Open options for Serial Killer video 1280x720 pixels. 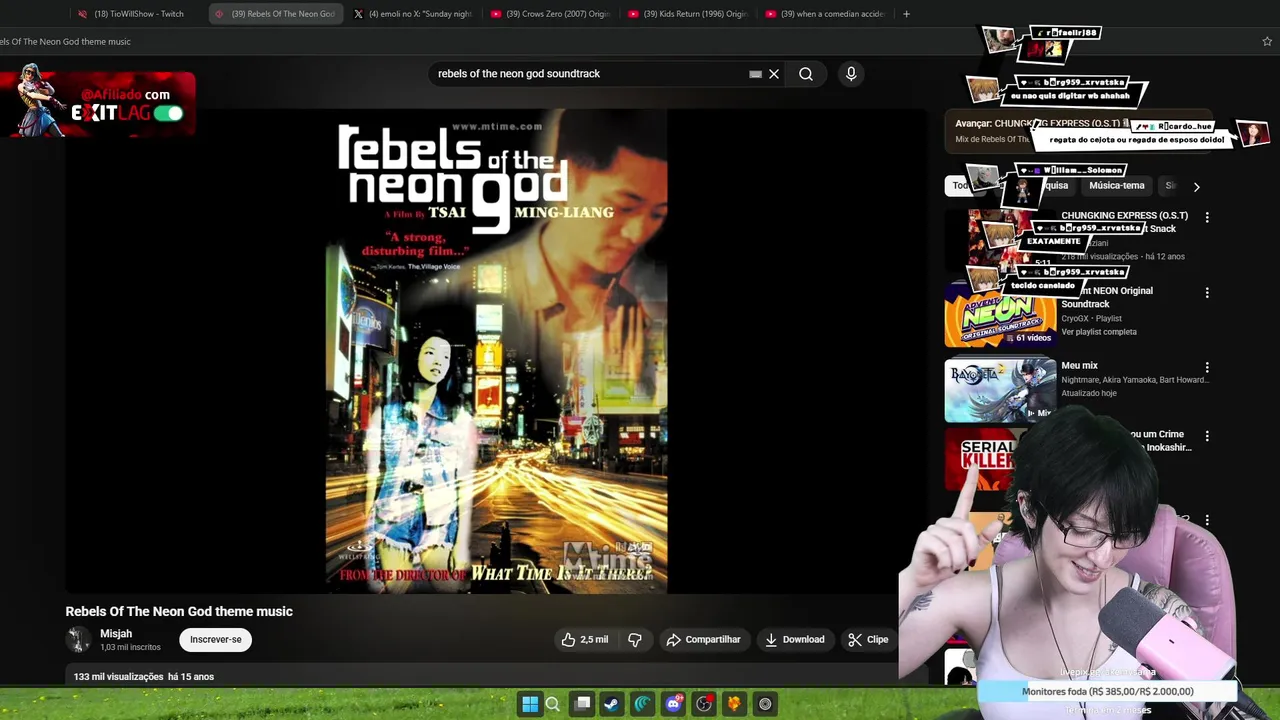click(1207, 437)
